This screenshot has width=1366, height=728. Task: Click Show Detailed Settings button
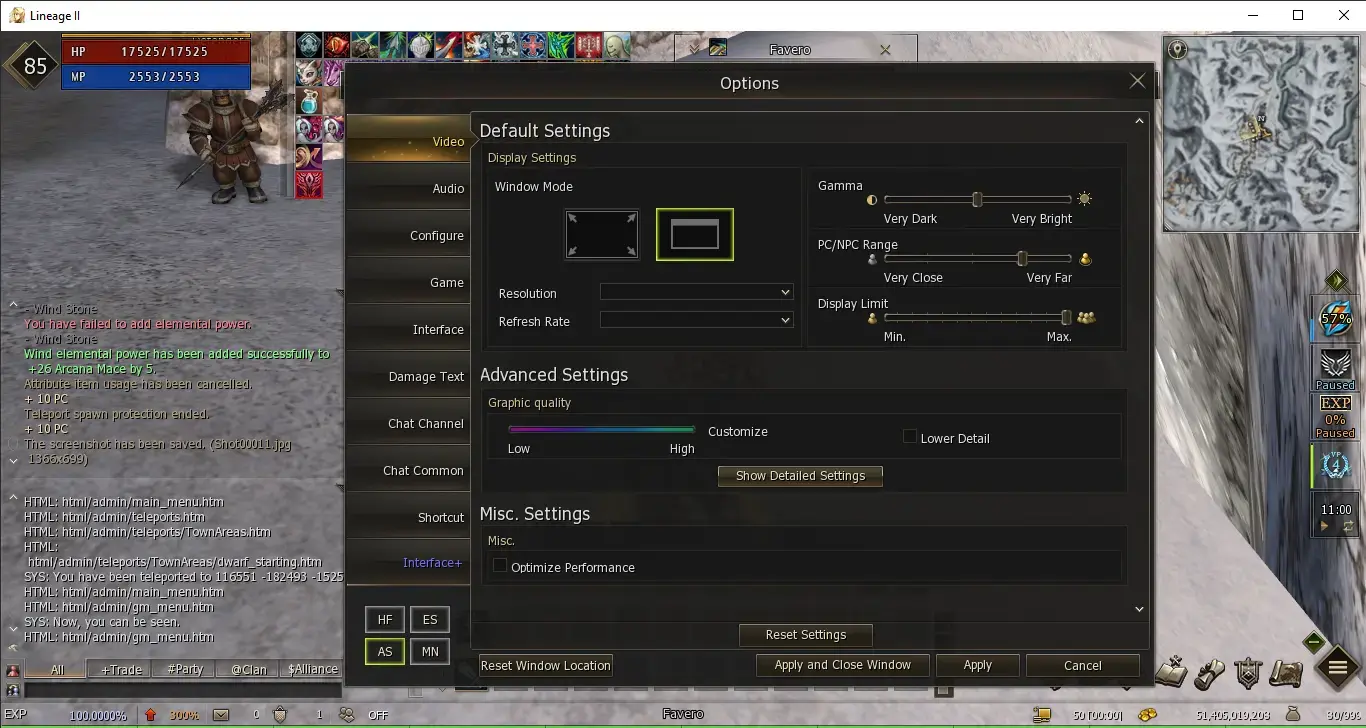point(800,475)
